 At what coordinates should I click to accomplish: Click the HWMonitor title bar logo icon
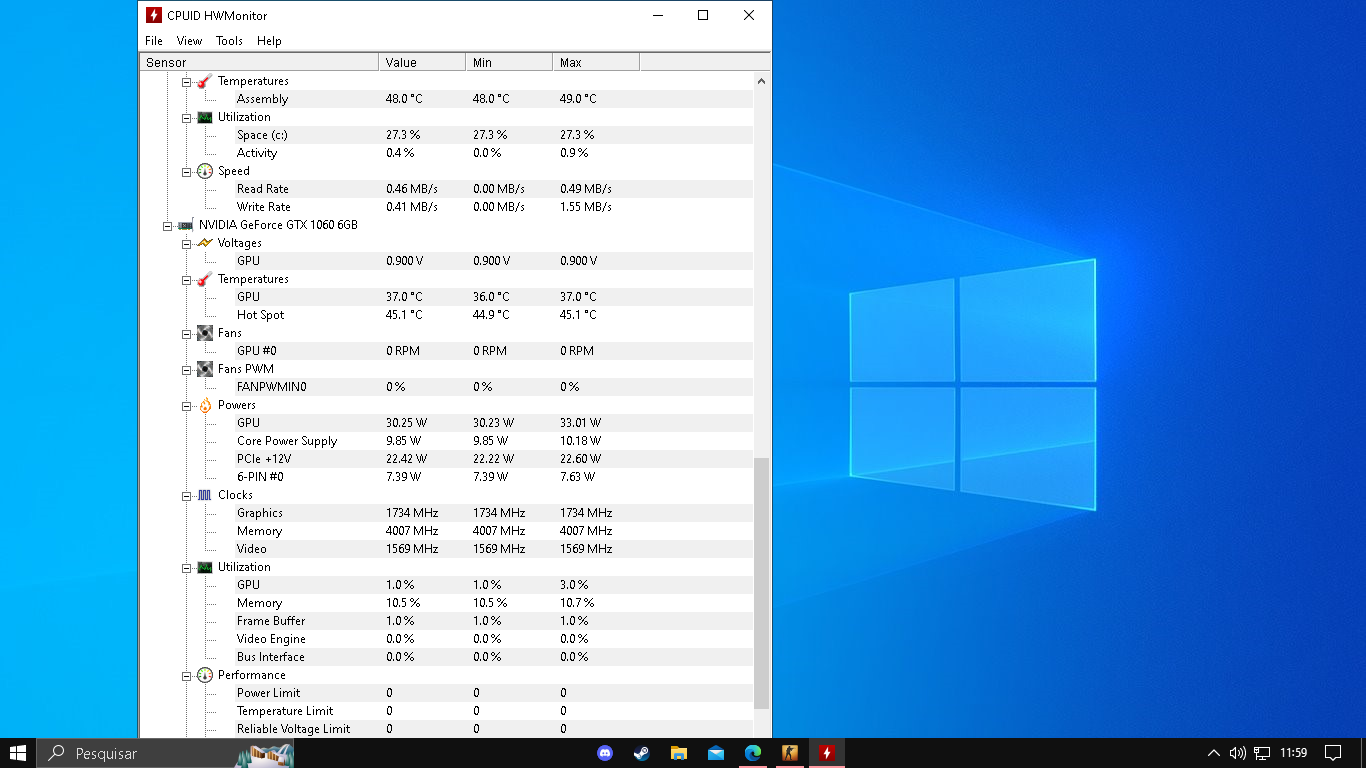[x=154, y=15]
